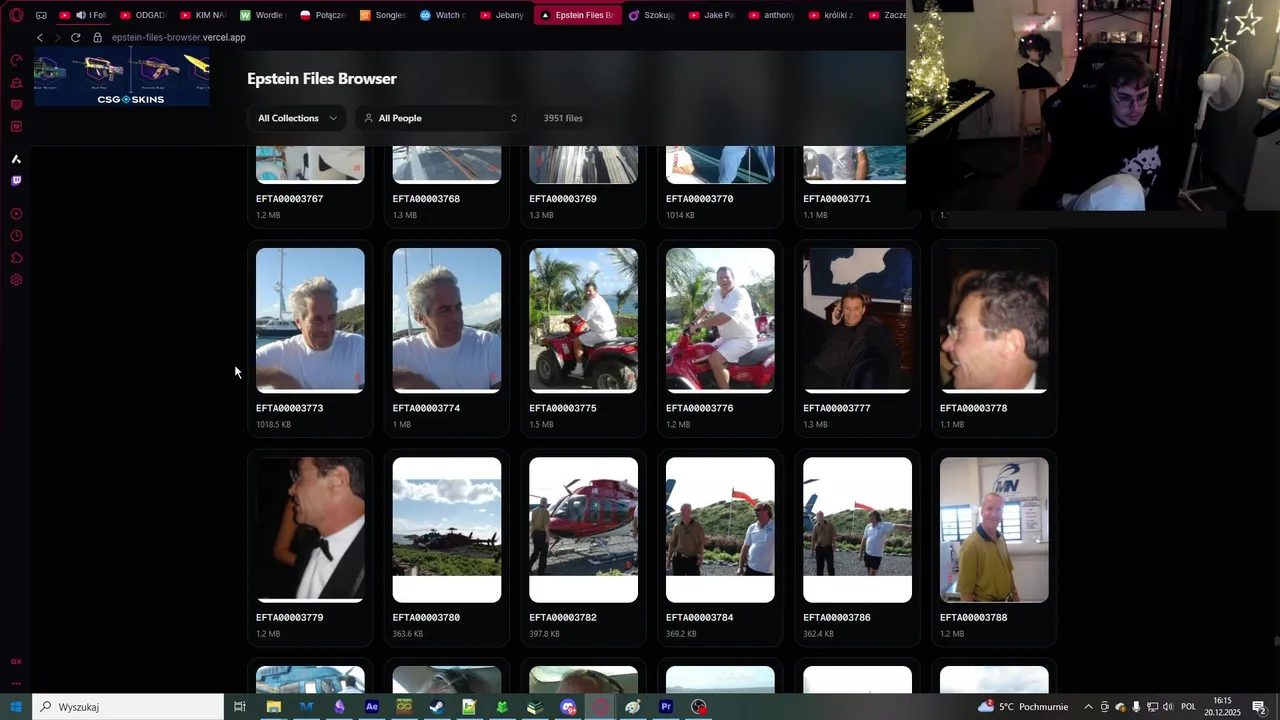Viewport: 1280px width, 720px height.
Task: Open Discord from the taskbar
Action: [568, 707]
